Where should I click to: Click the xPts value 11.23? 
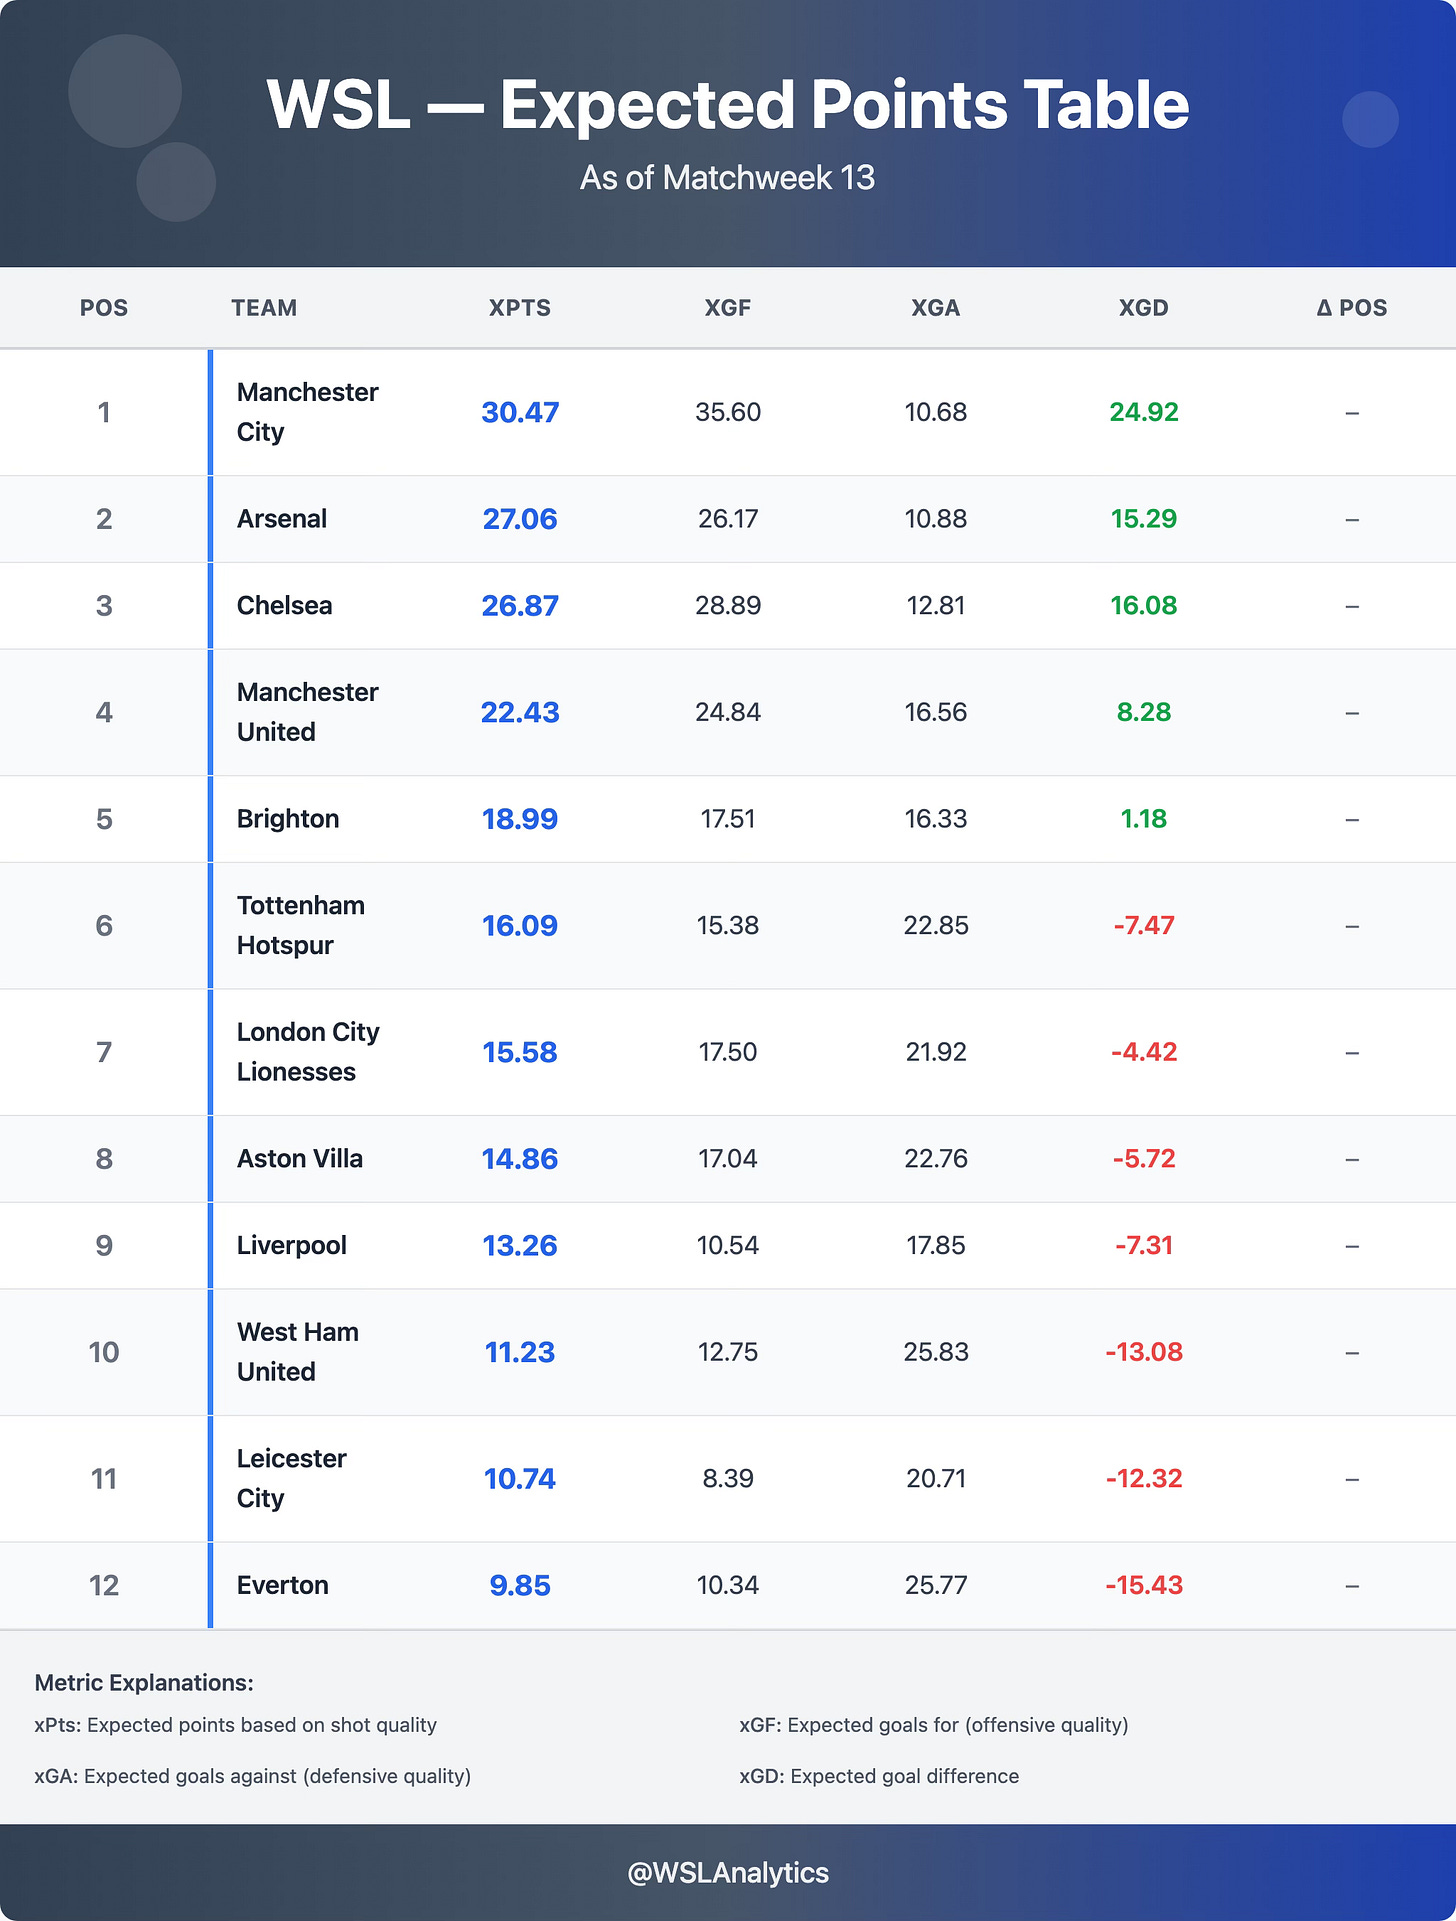pos(520,1352)
